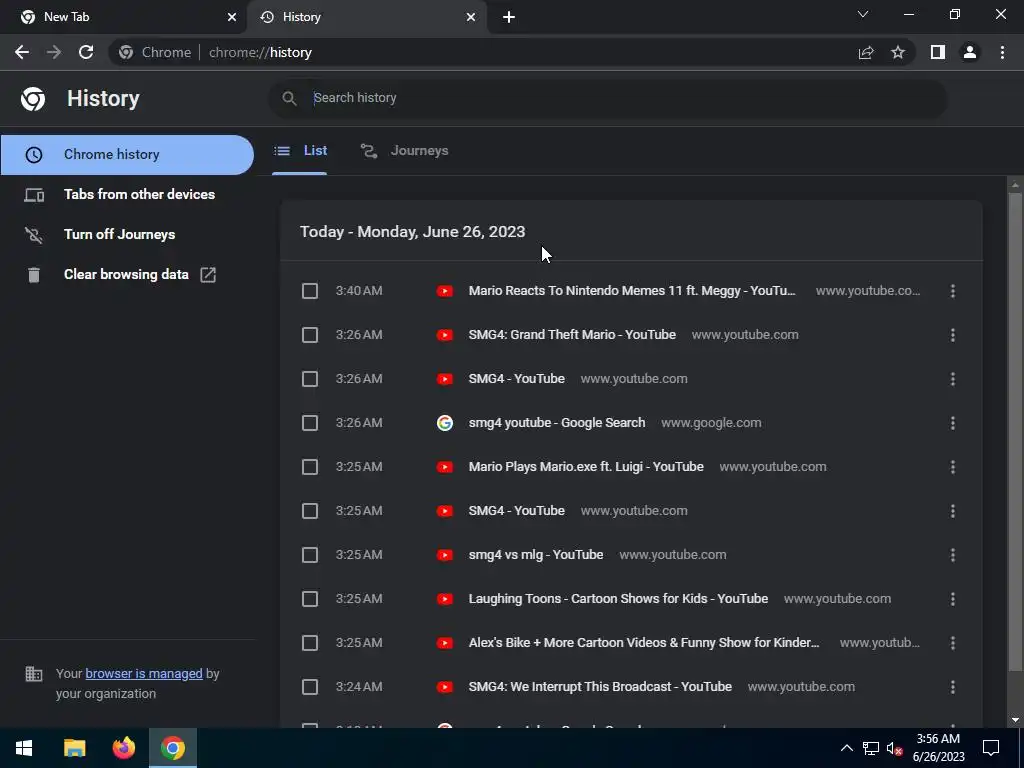Switch to the New Tab browser tab

pyautogui.click(x=123, y=17)
